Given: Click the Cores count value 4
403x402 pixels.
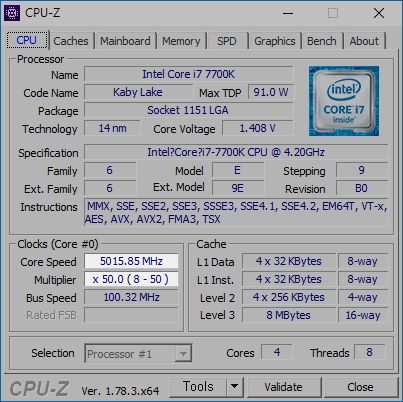Looking at the screenshot, I should tap(277, 352).
